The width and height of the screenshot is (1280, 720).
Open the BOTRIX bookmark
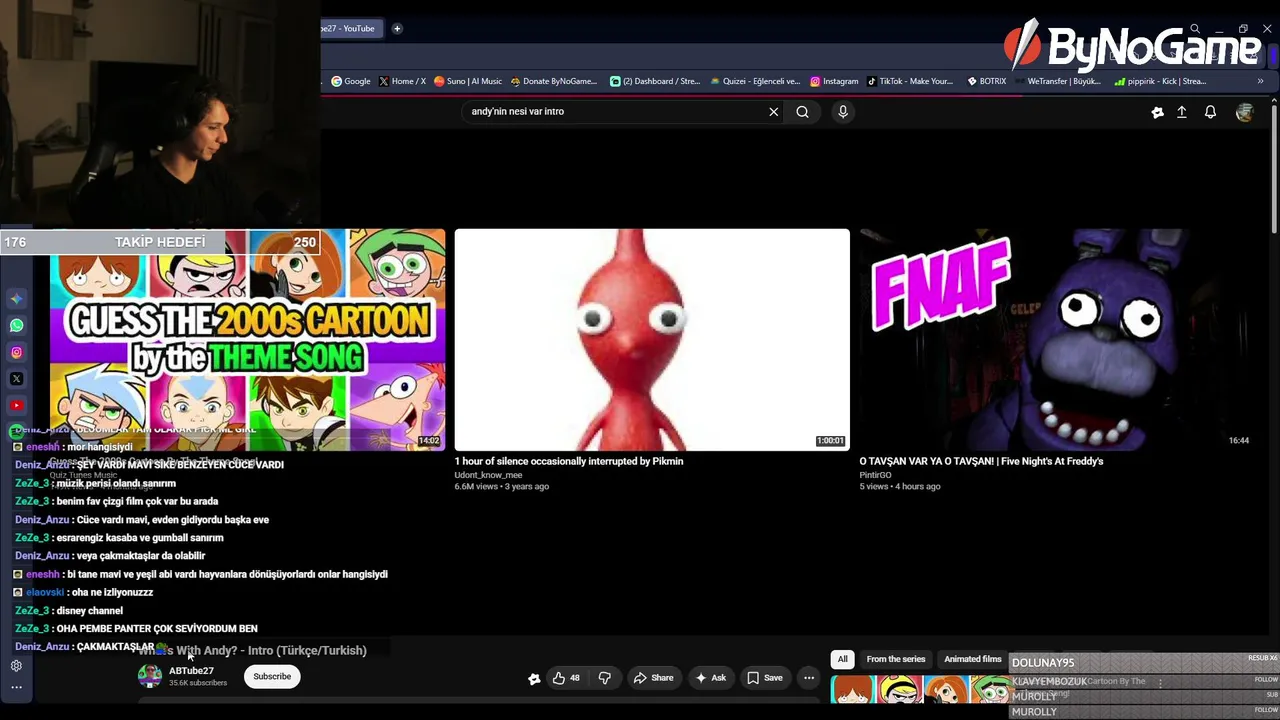[986, 81]
